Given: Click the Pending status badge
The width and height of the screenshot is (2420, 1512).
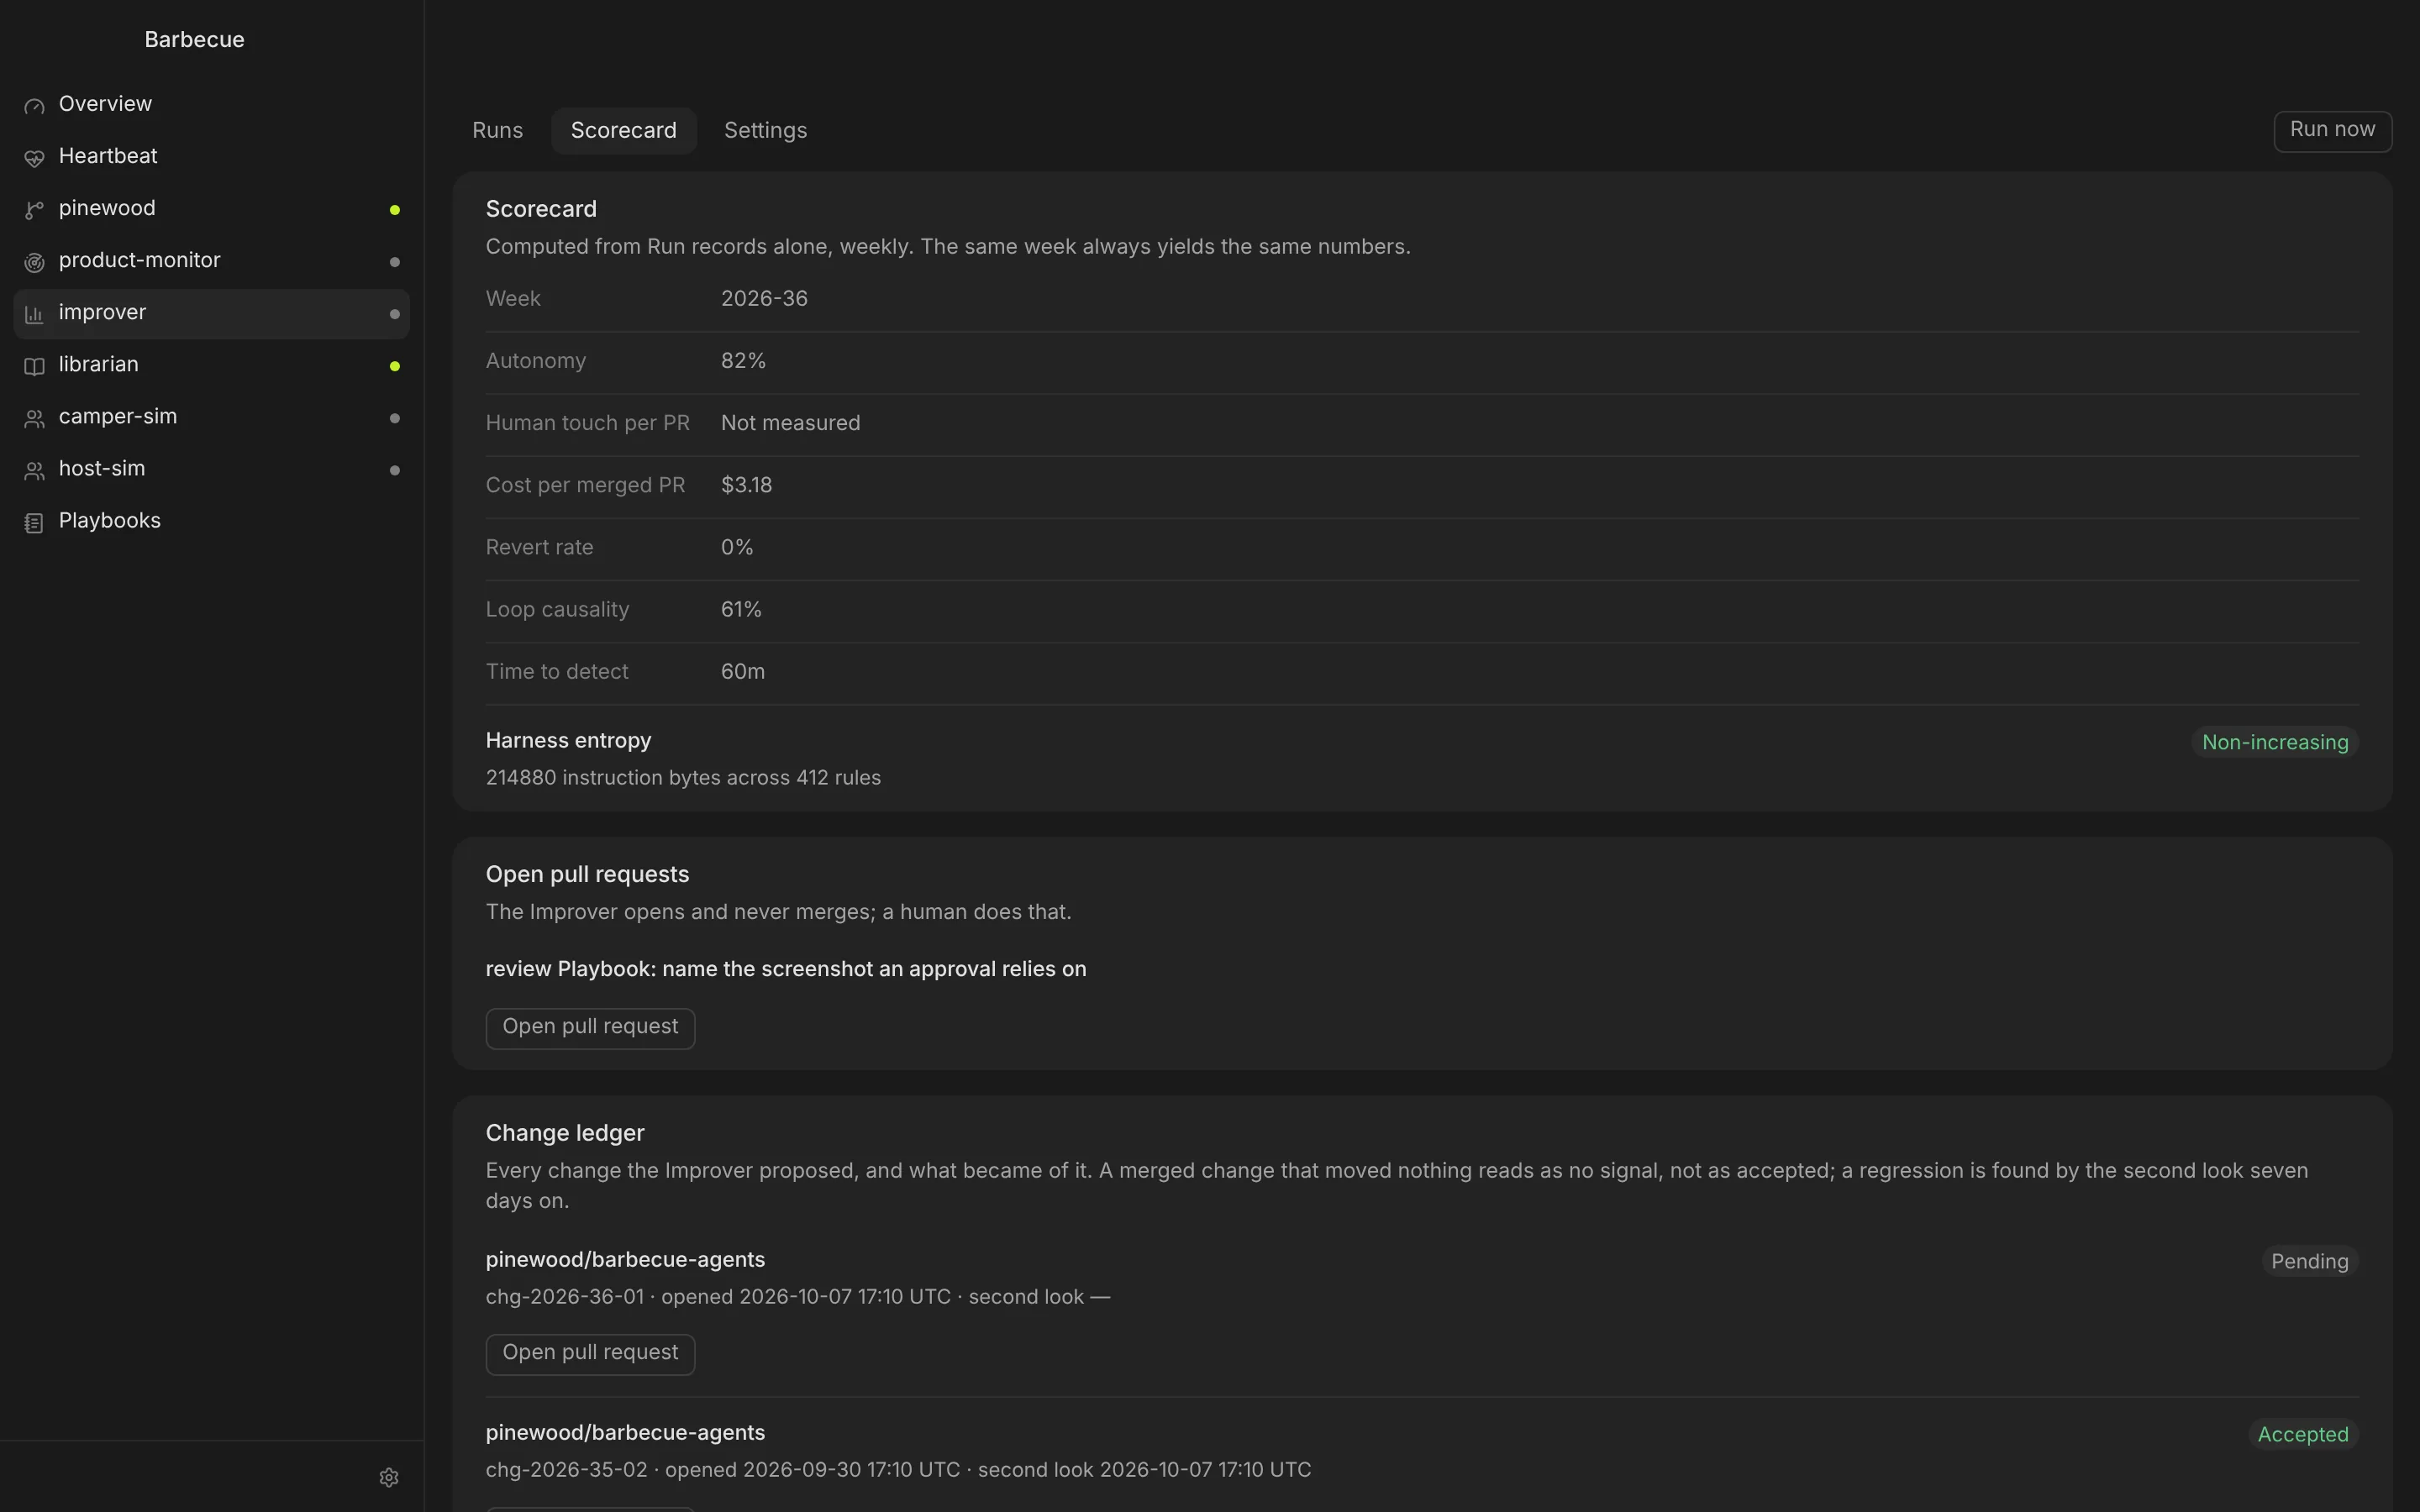Looking at the screenshot, I should pos(2310,1261).
